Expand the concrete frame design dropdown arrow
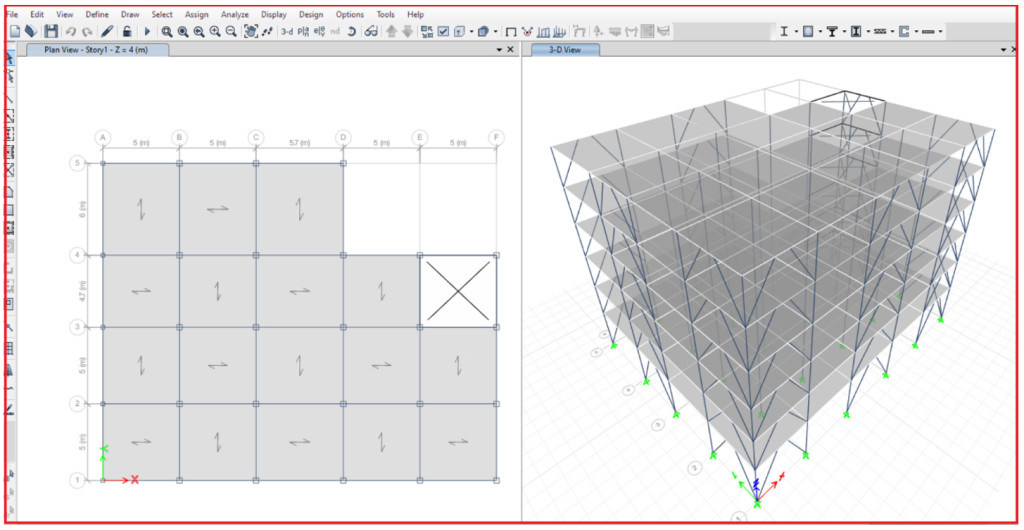The height and width of the screenshot is (530, 1024). click(x=820, y=31)
